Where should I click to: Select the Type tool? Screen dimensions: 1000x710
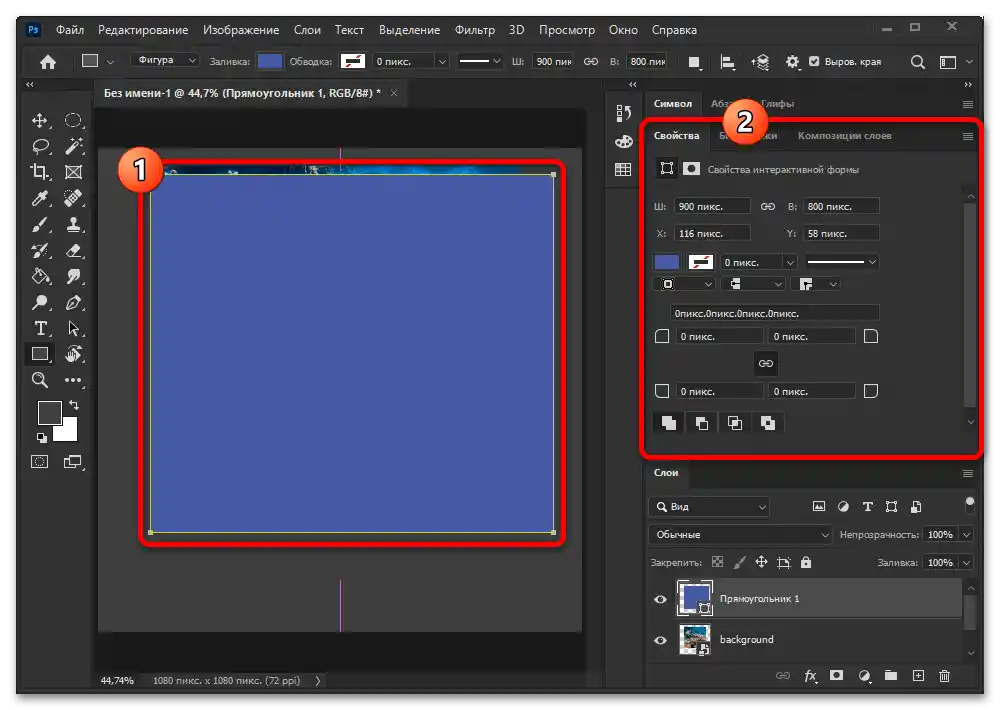(x=40, y=329)
